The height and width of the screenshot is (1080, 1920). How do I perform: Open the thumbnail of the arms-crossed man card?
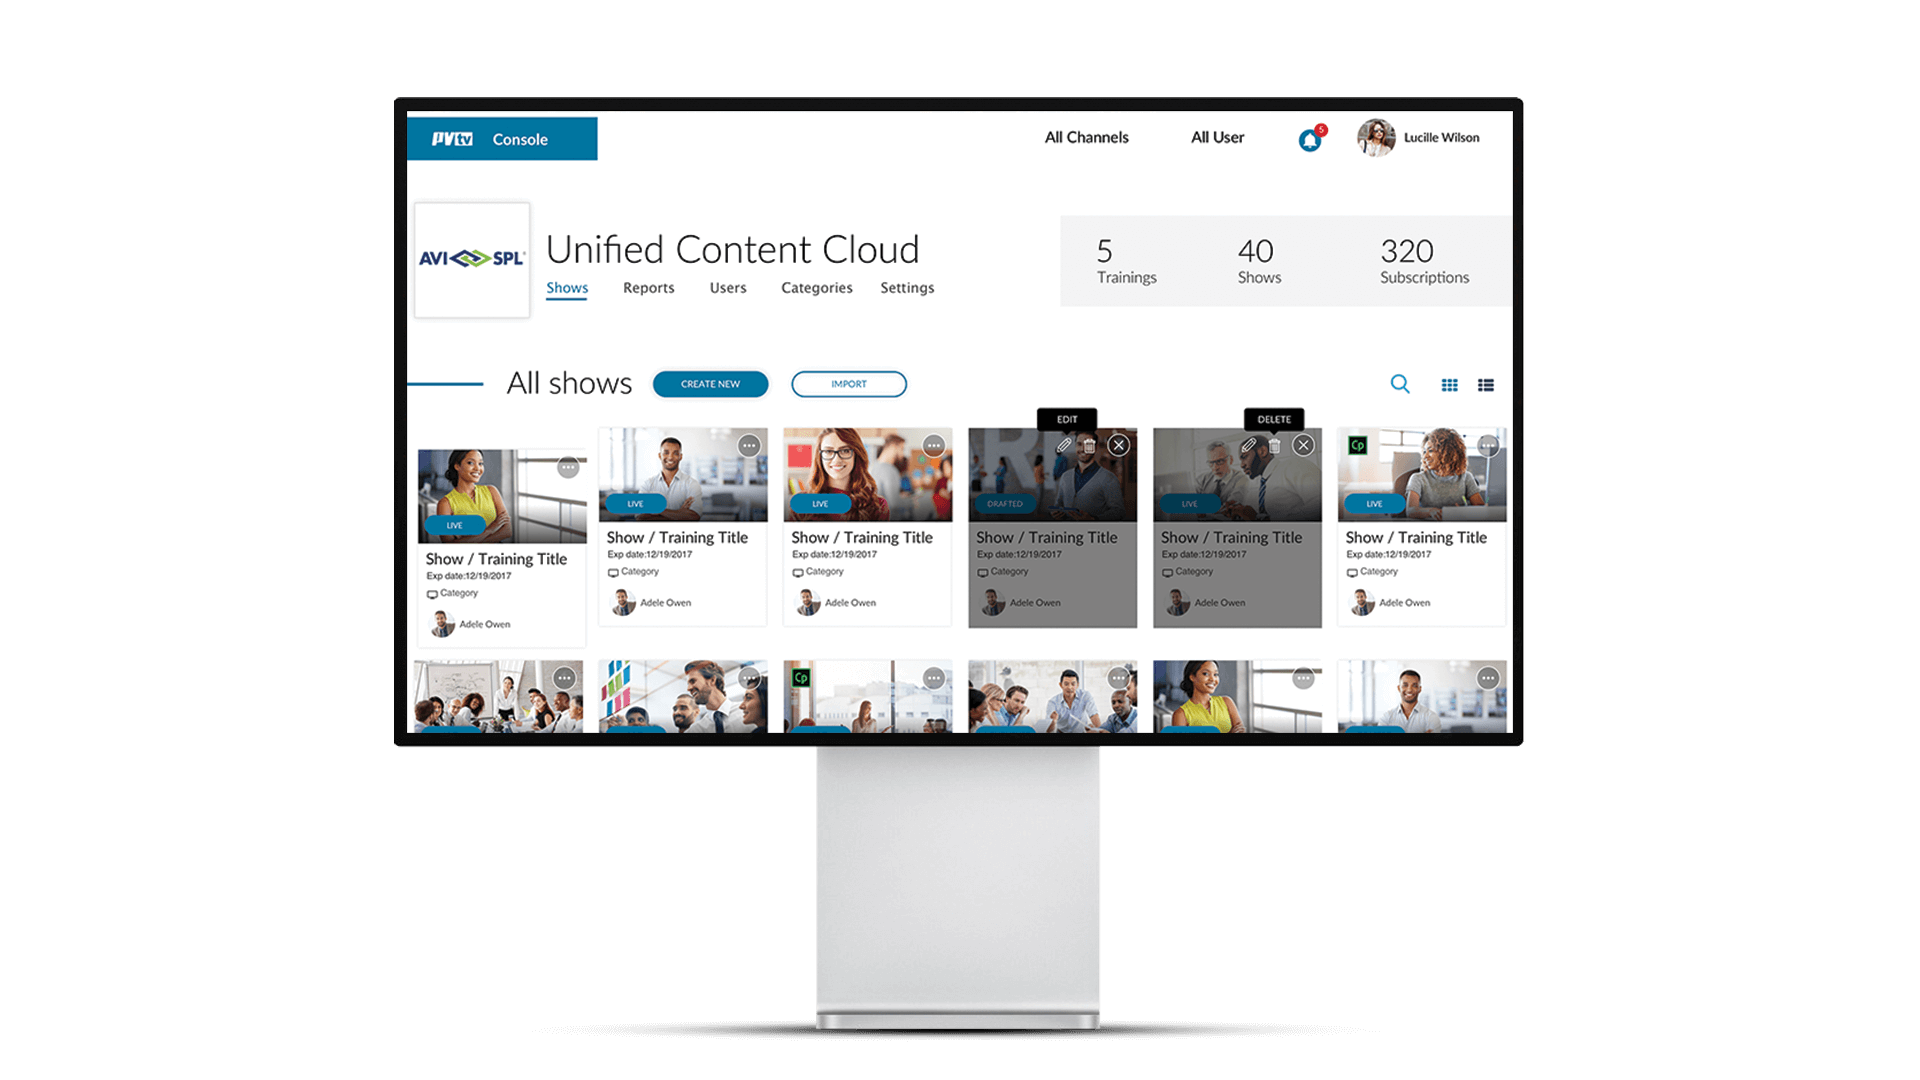point(683,475)
